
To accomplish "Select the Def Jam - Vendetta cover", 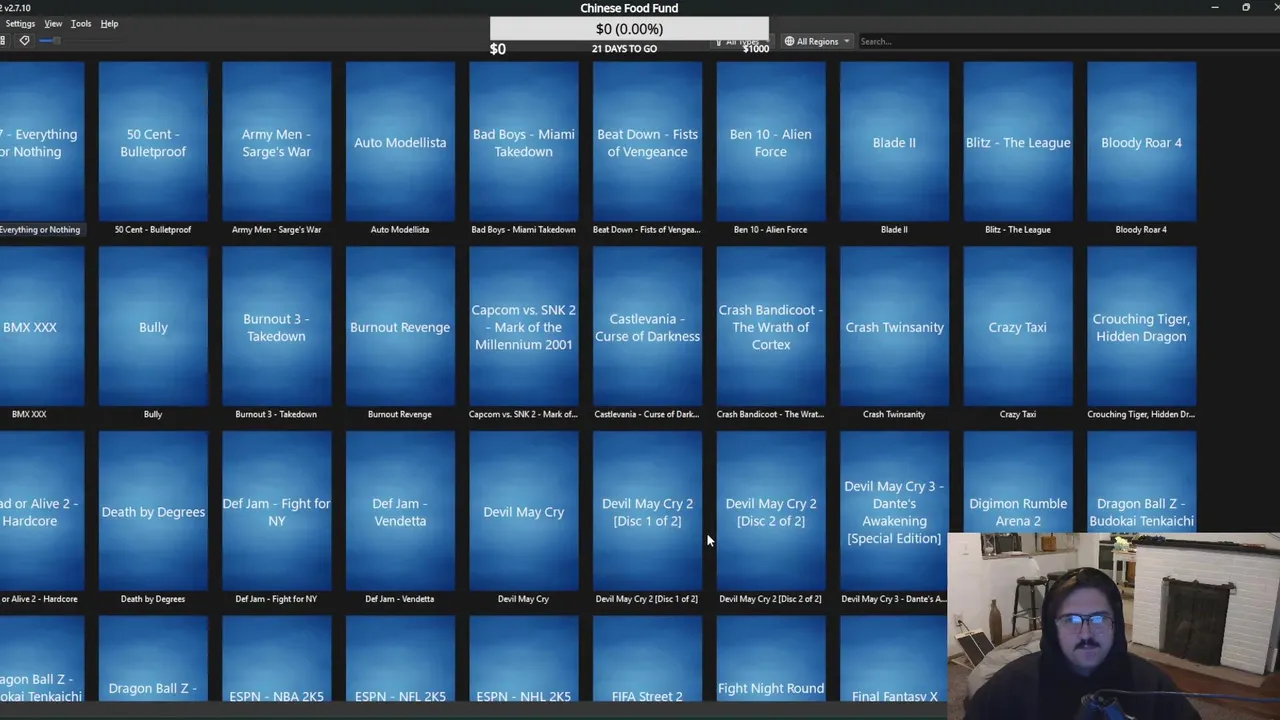I will click(400, 511).
